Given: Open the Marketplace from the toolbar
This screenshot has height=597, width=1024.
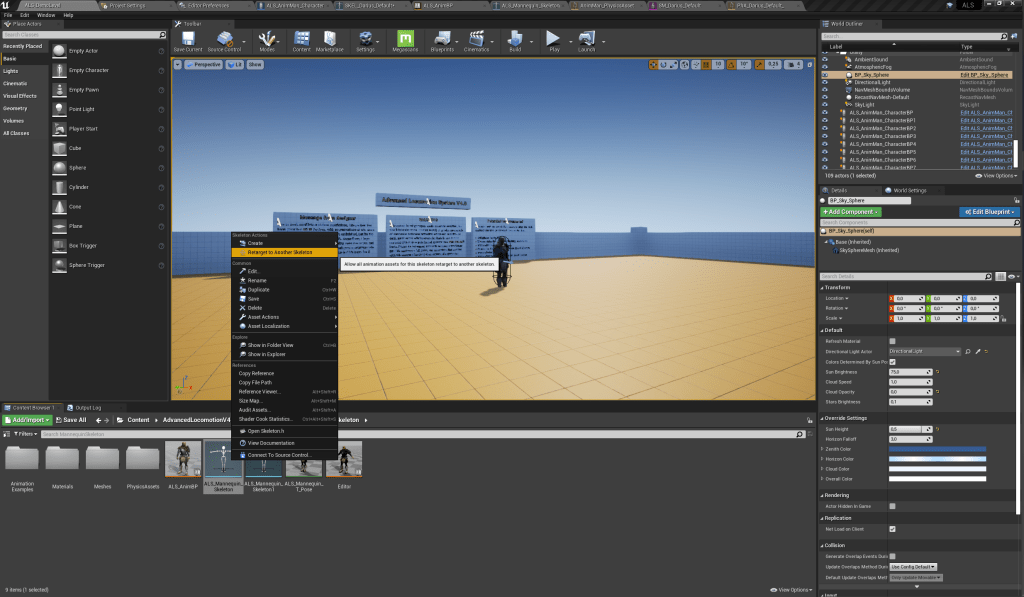Looking at the screenshot, I should tap(329, 40).
